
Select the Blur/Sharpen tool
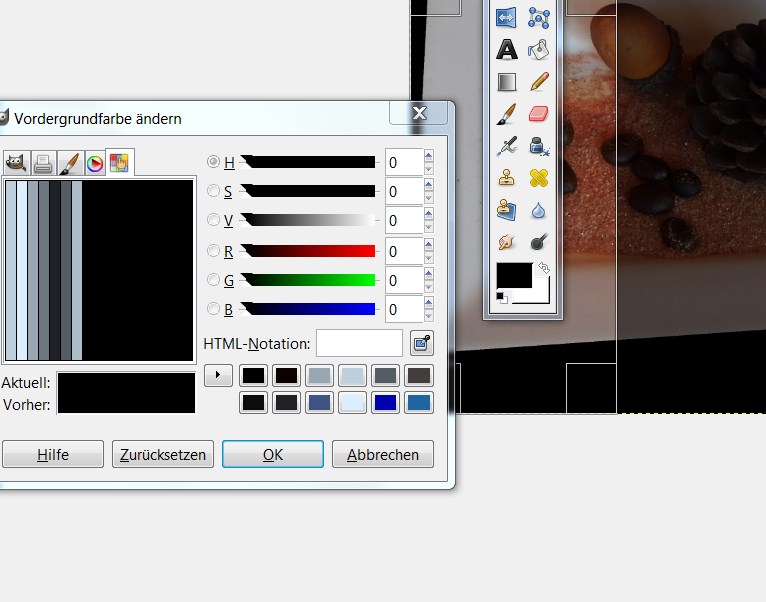point(538,211)
